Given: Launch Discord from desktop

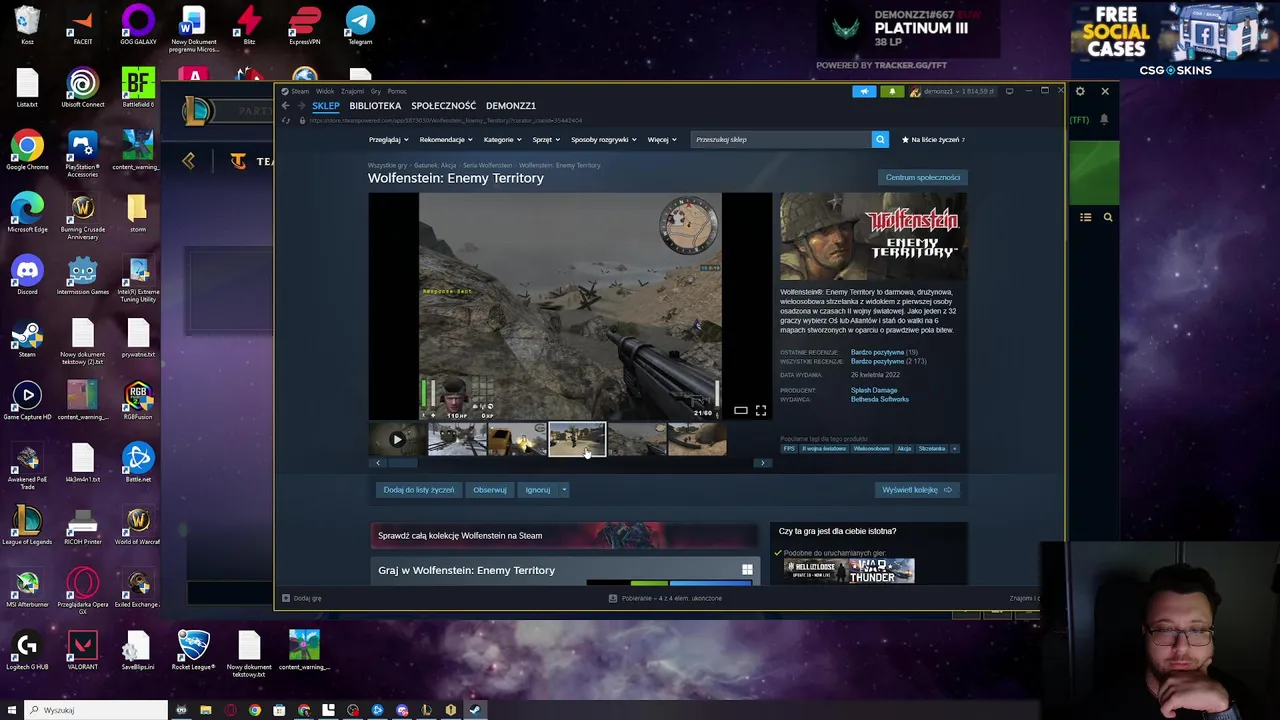Looking at the screenshot, I should tap(27, 275).
